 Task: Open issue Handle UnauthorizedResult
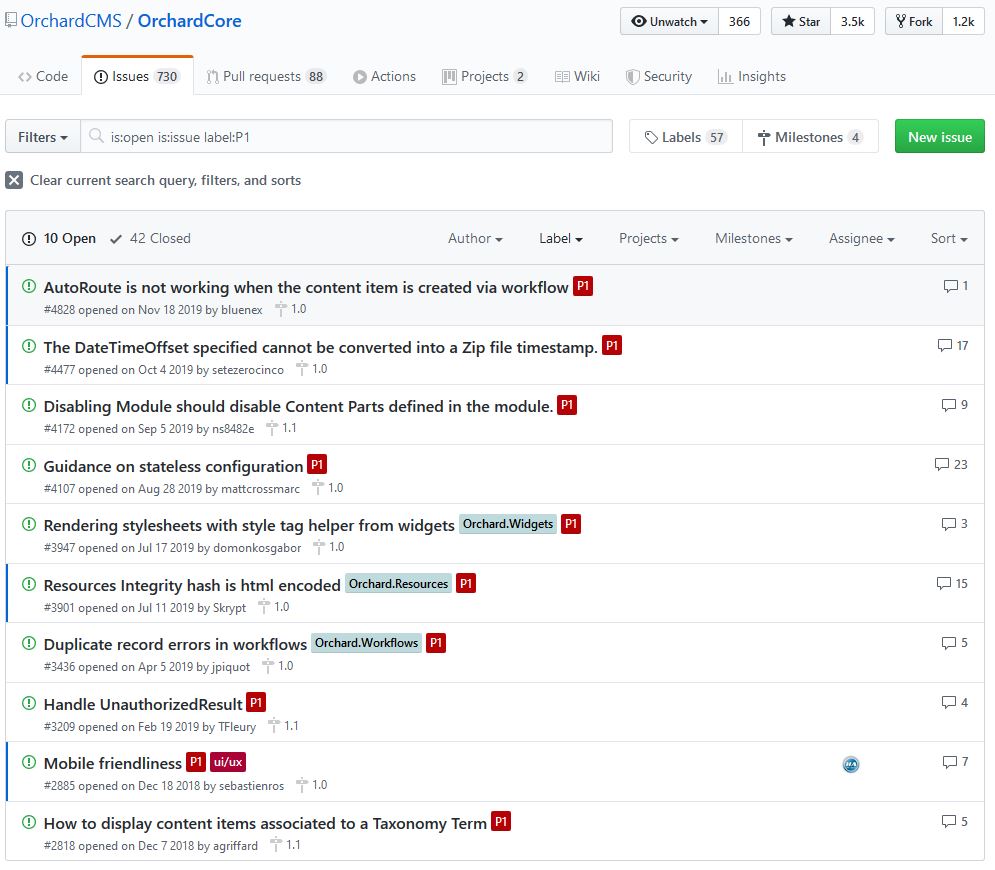(x=143, y=704)
